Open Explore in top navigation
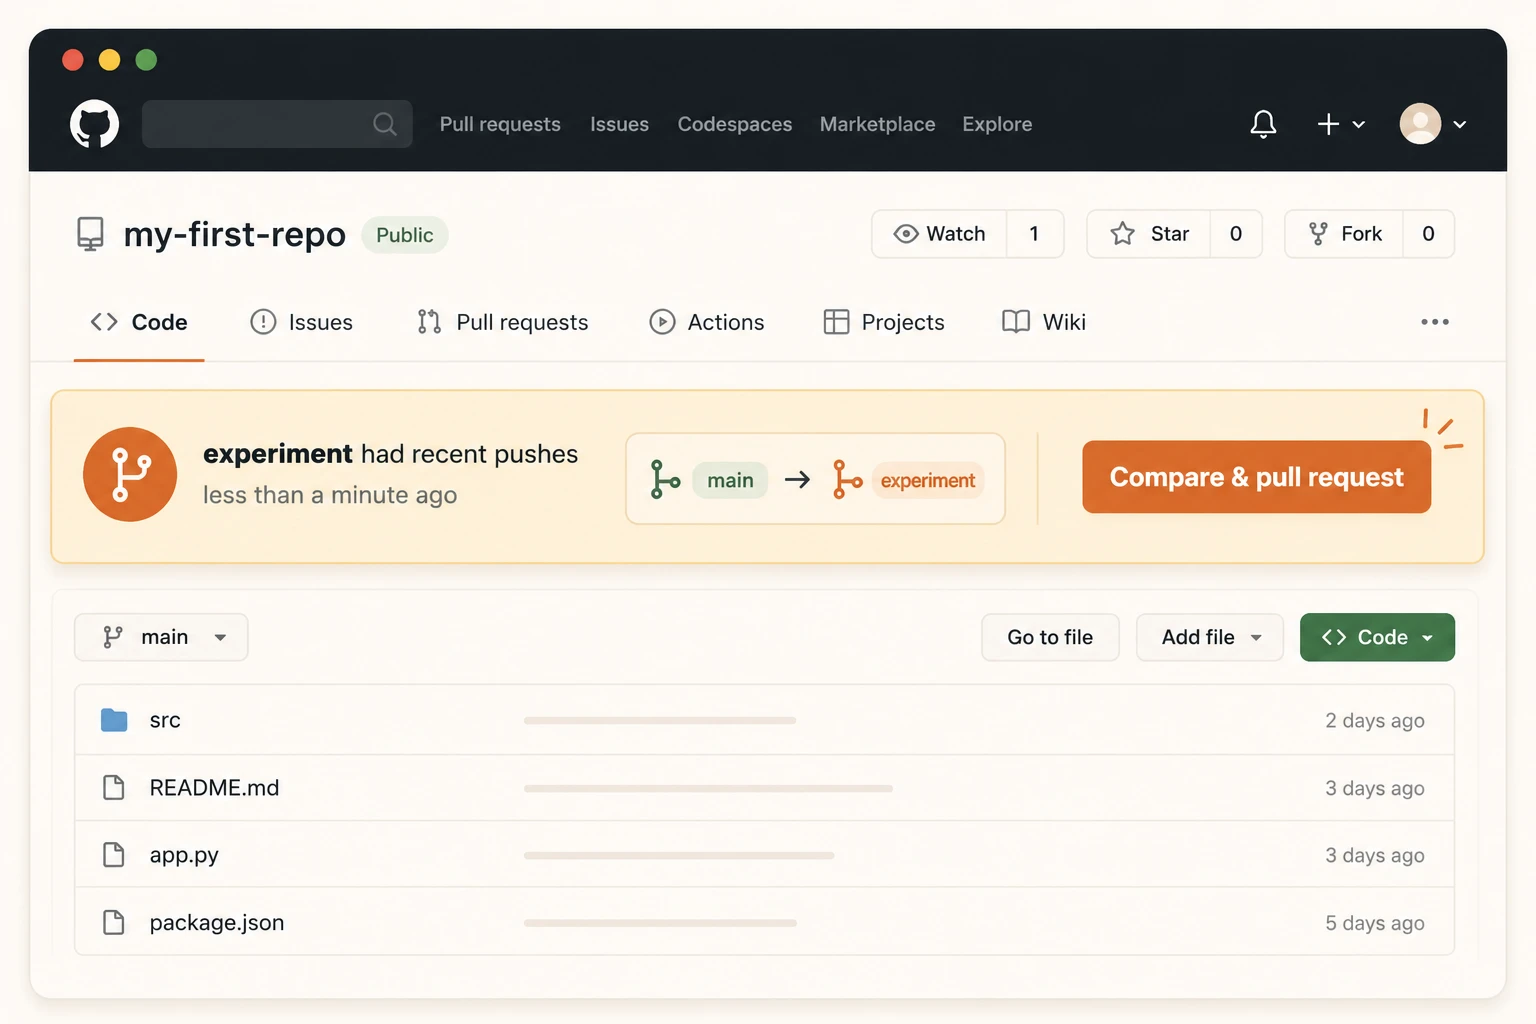Image resolution: width=1536 pixels, height=1024 pixels. click(997, 124)
